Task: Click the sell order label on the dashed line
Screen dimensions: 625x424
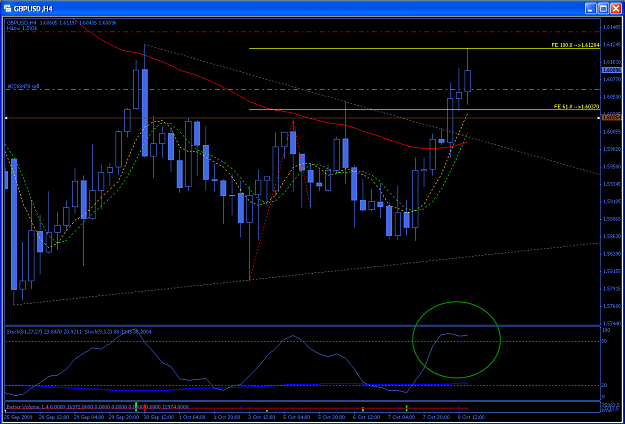Action: [x=23, y=86]
